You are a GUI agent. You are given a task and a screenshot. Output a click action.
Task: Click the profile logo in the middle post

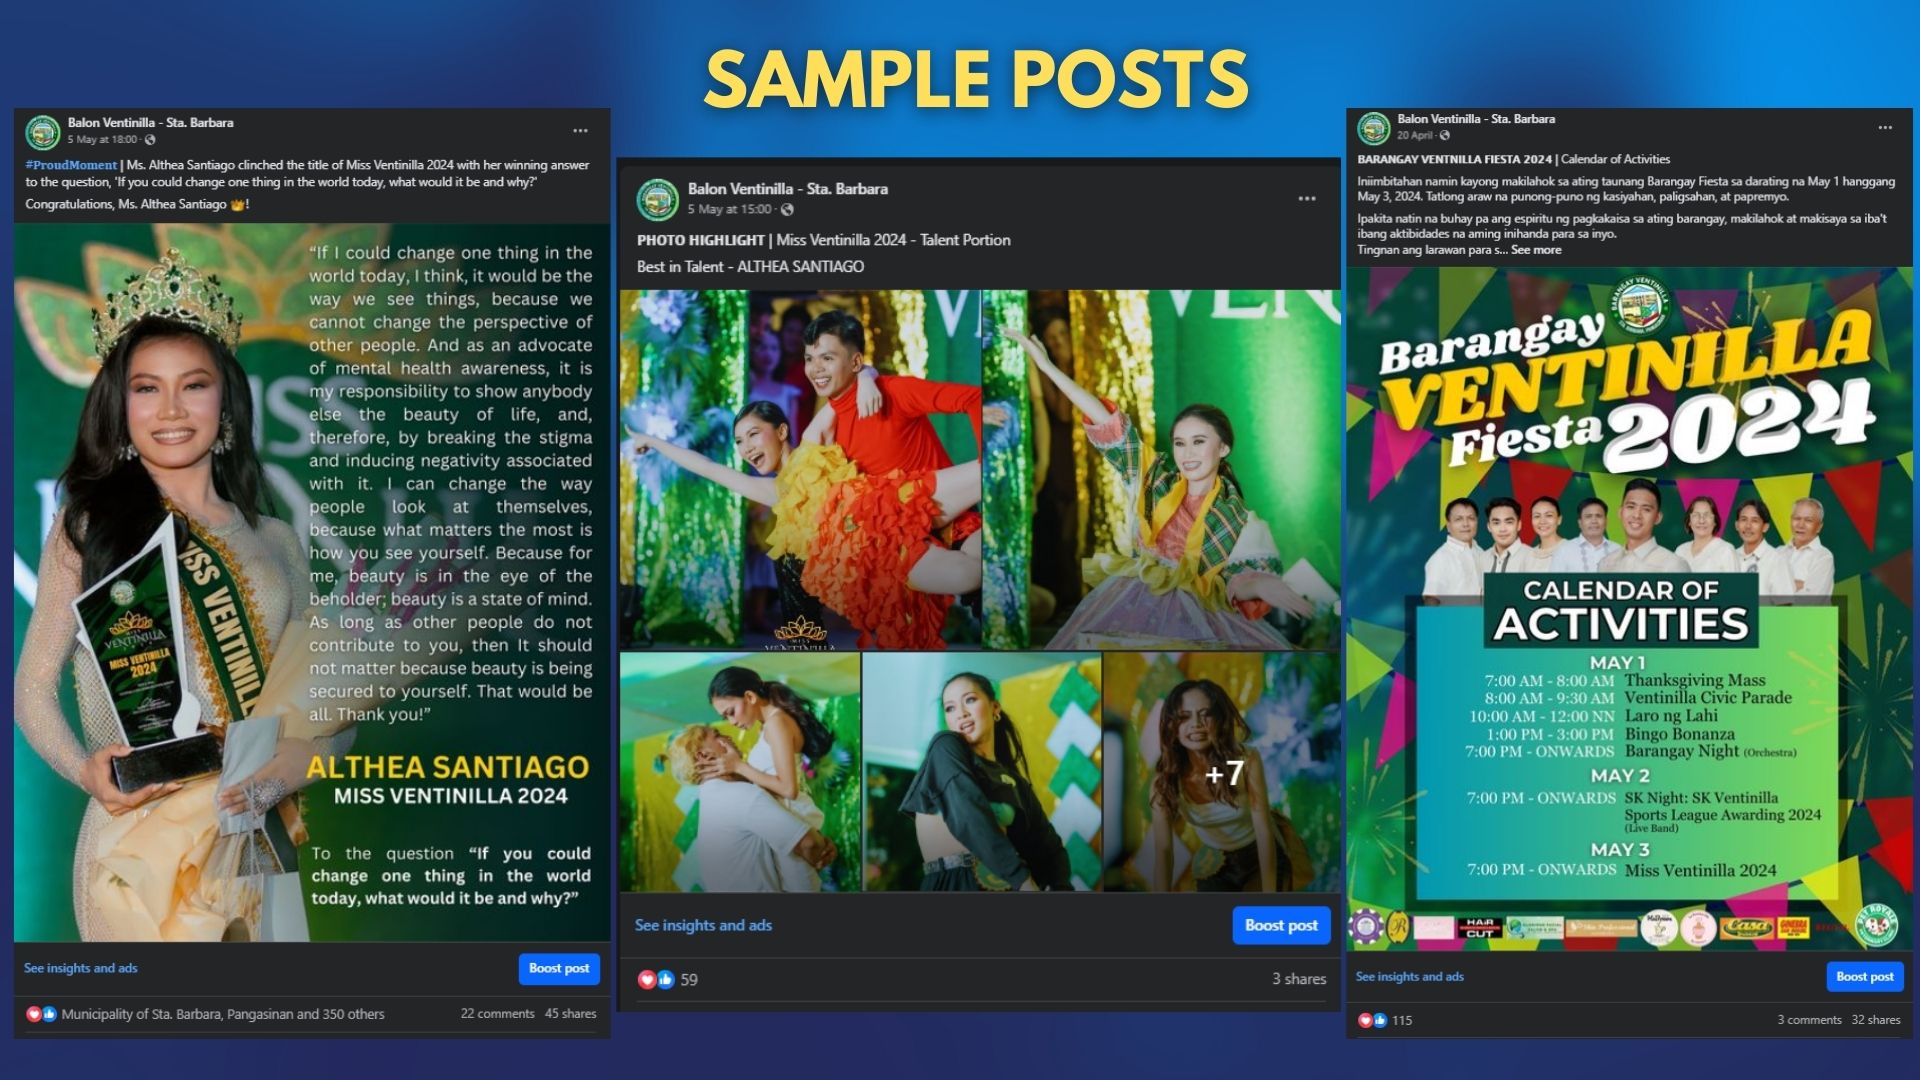pyautogui.click(x=657, y=199)
